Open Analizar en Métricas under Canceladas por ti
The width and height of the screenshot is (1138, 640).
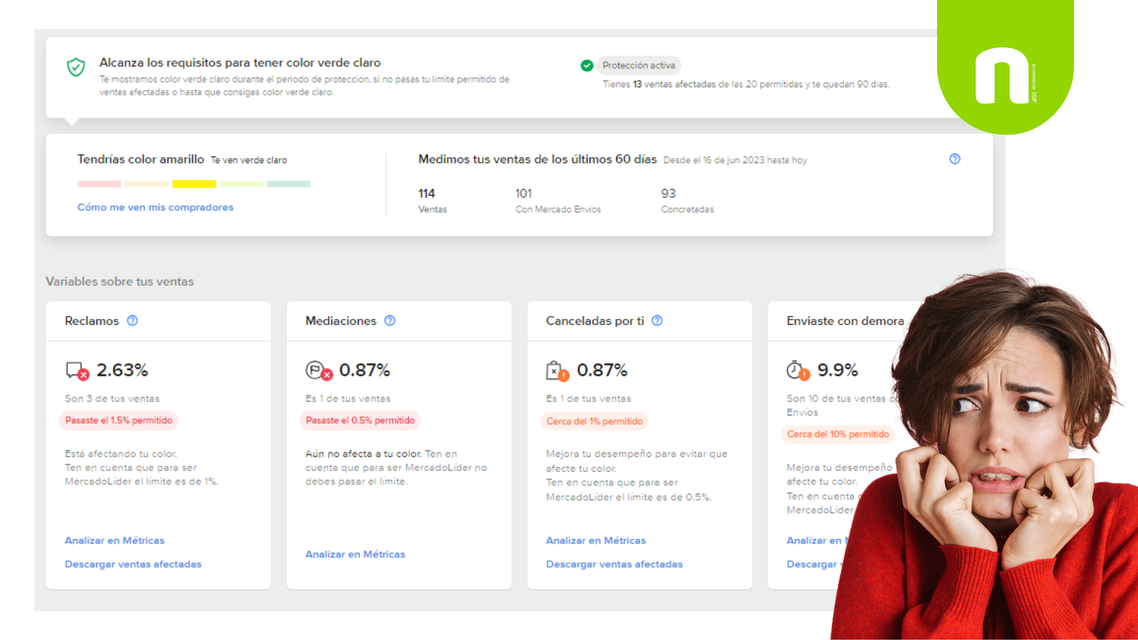pyautogui.click(x=596, y=541)
